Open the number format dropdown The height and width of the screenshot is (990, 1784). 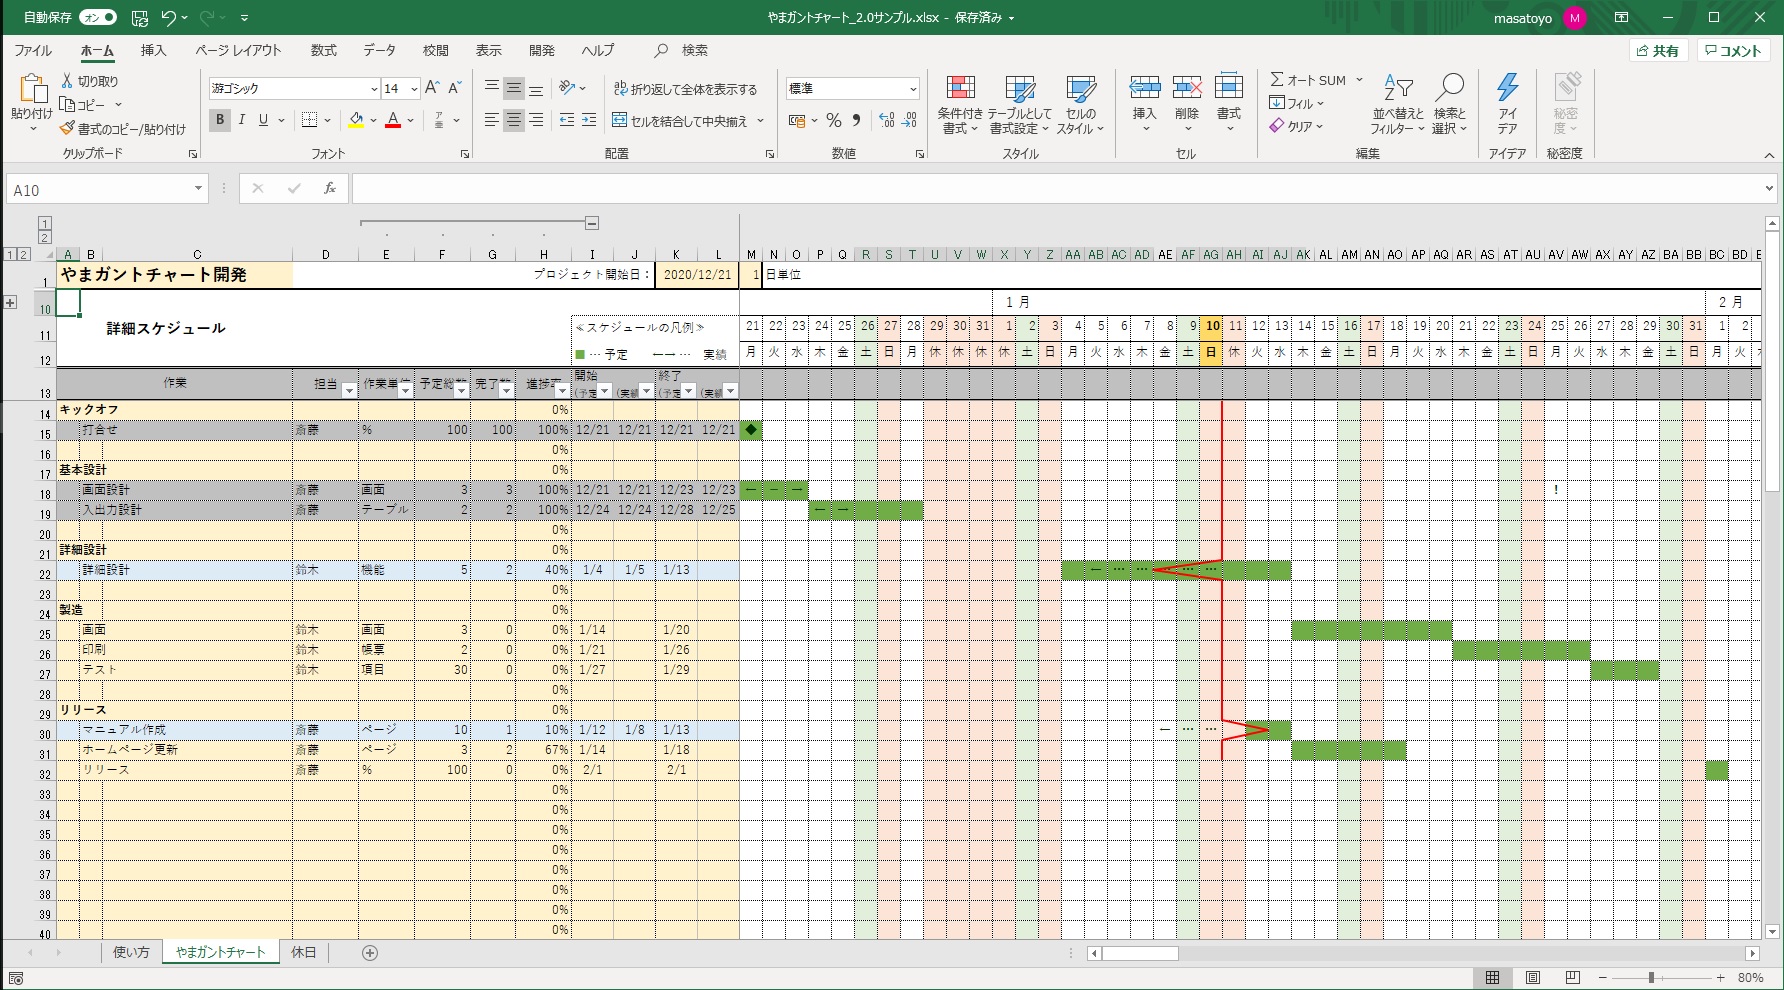pyautogui.click(x=913, y=89)
